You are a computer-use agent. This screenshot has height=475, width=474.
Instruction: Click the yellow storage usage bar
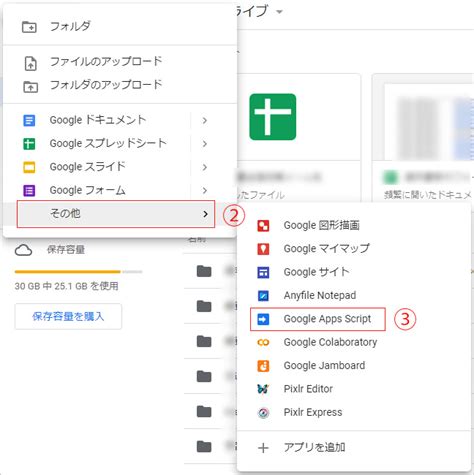point(67,272)
